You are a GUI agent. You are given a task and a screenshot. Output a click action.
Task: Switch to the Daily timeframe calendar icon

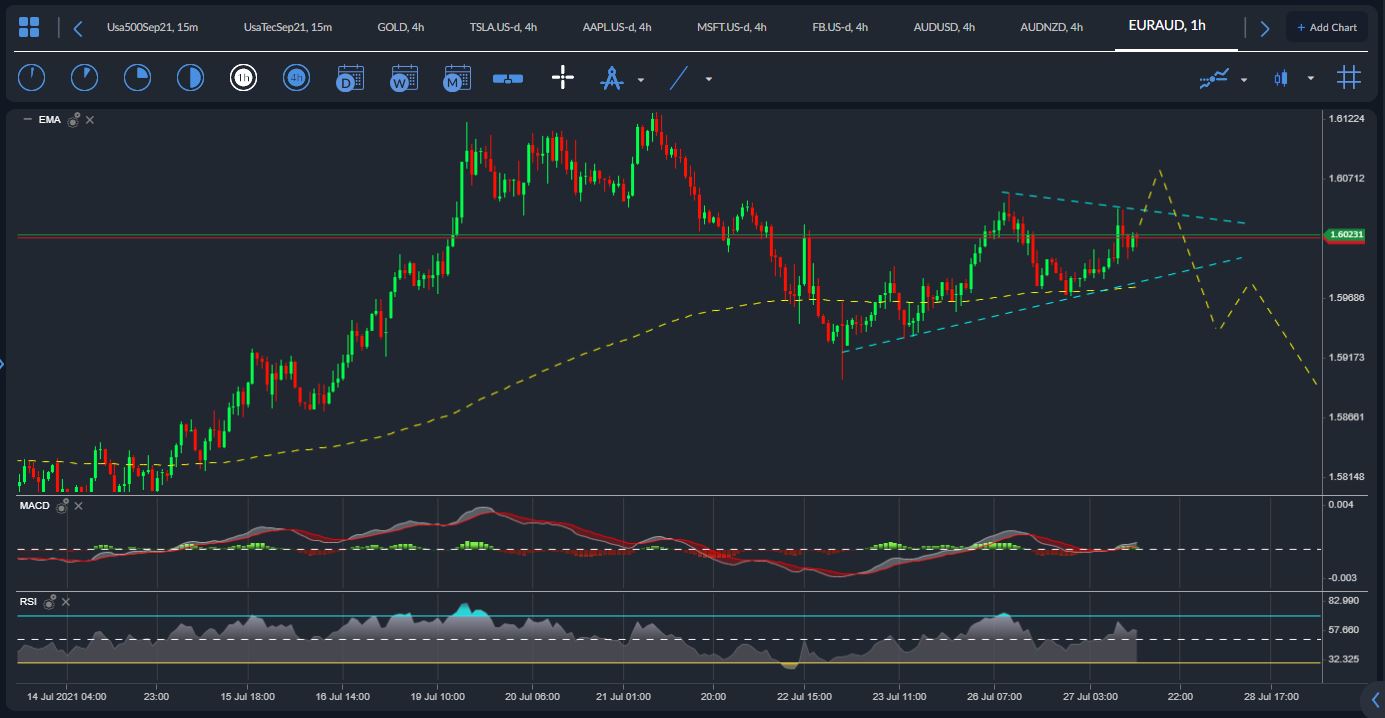[350, 77]
